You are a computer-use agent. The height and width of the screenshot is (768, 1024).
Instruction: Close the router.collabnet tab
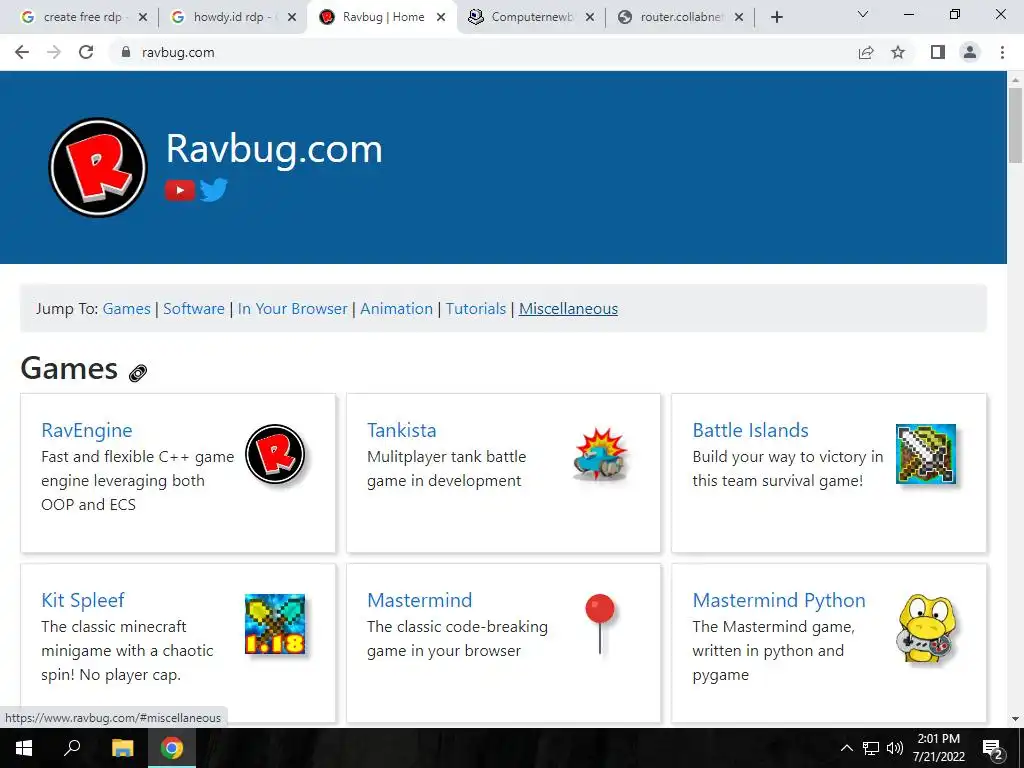tap(739, 17)
